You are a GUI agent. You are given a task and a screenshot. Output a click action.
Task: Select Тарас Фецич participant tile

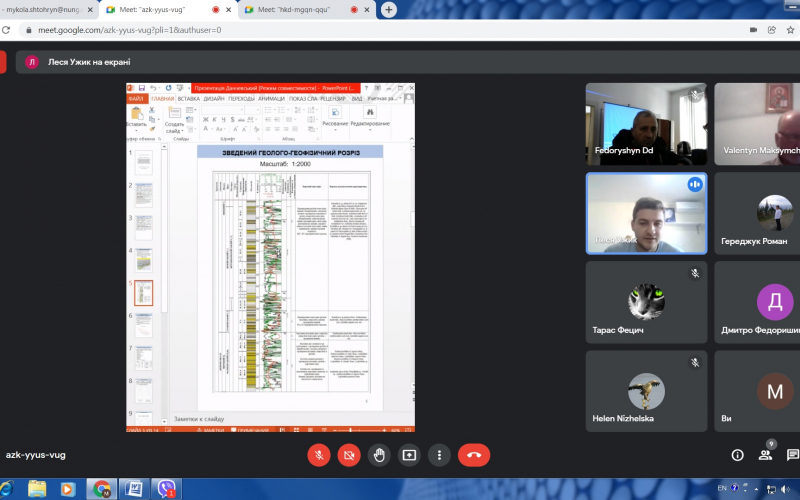(646, 300)
